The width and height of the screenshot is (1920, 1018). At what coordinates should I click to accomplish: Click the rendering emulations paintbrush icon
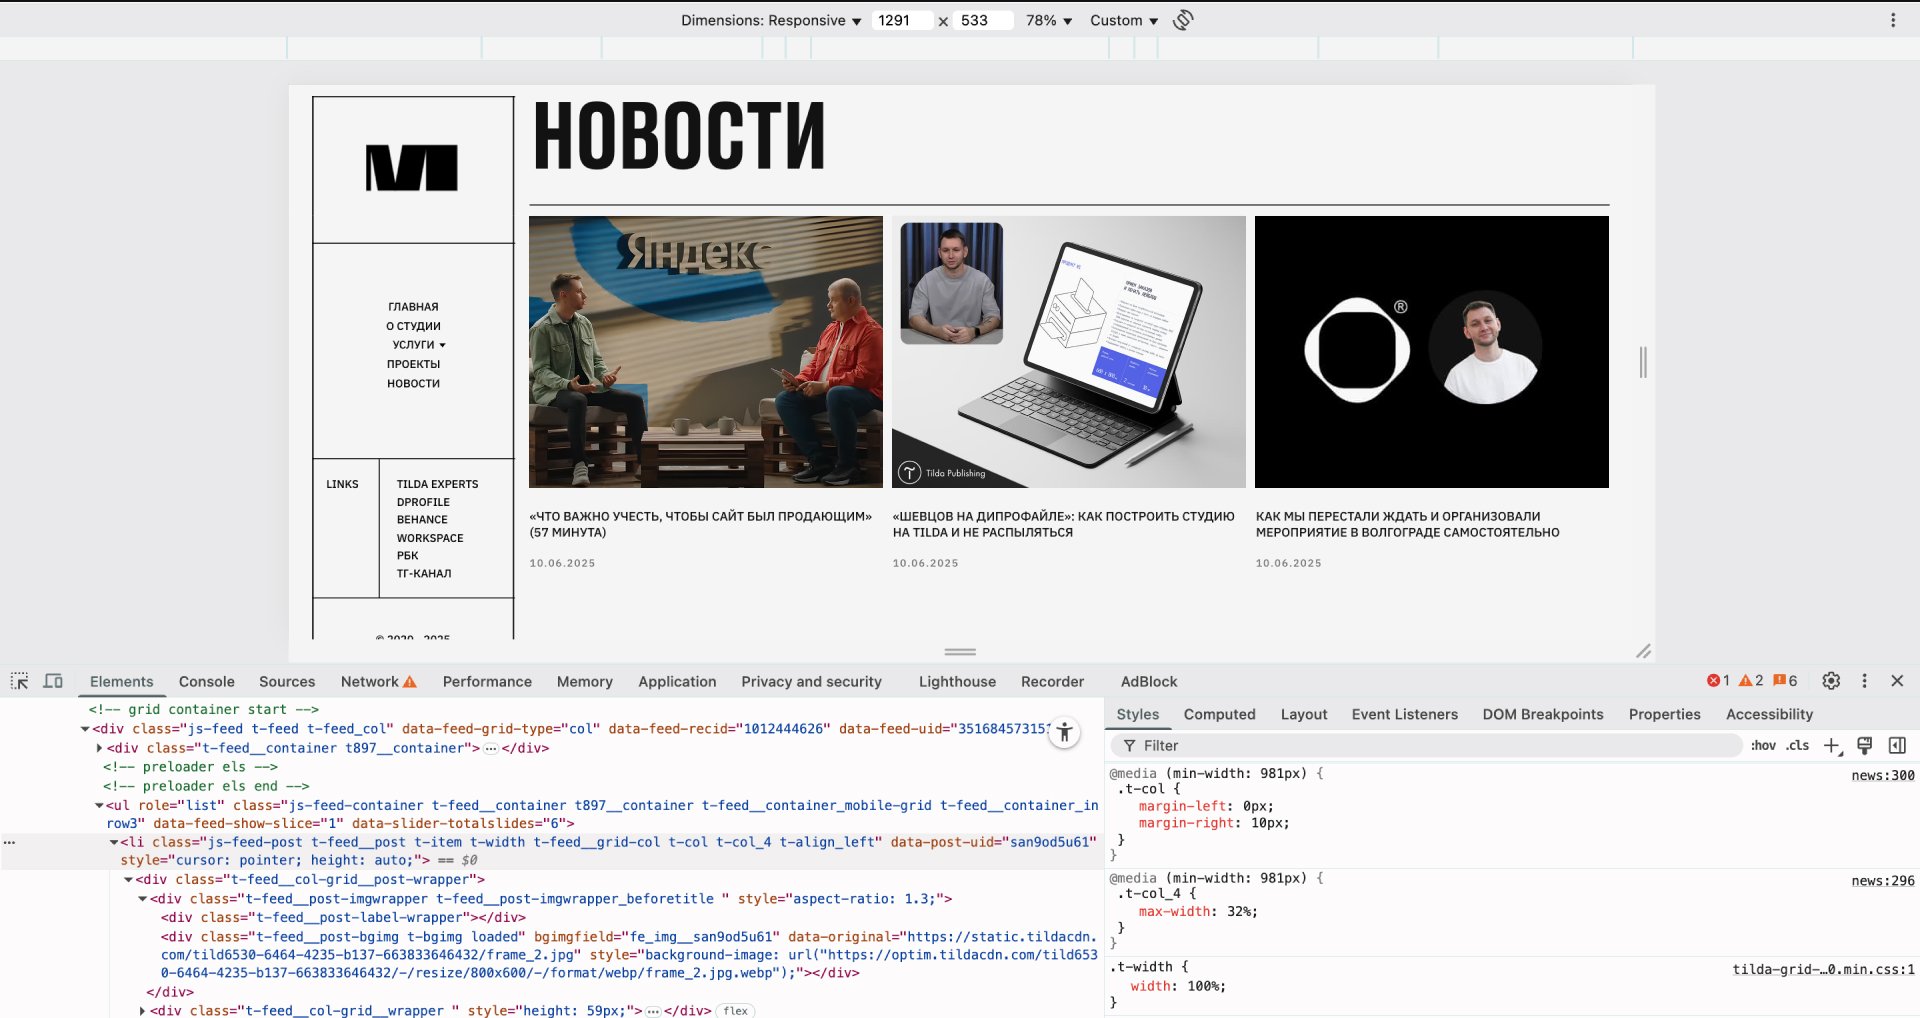1864,746
